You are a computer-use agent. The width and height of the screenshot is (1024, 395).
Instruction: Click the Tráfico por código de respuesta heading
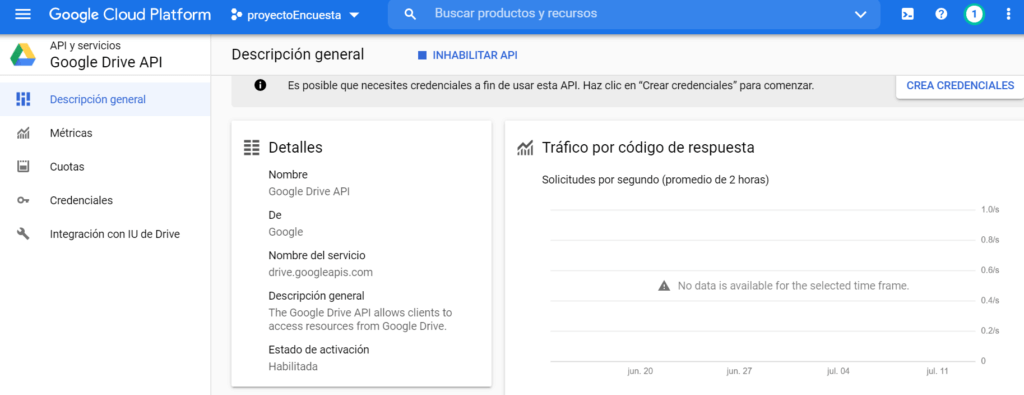pyautogui.click(x=648, y=148)
